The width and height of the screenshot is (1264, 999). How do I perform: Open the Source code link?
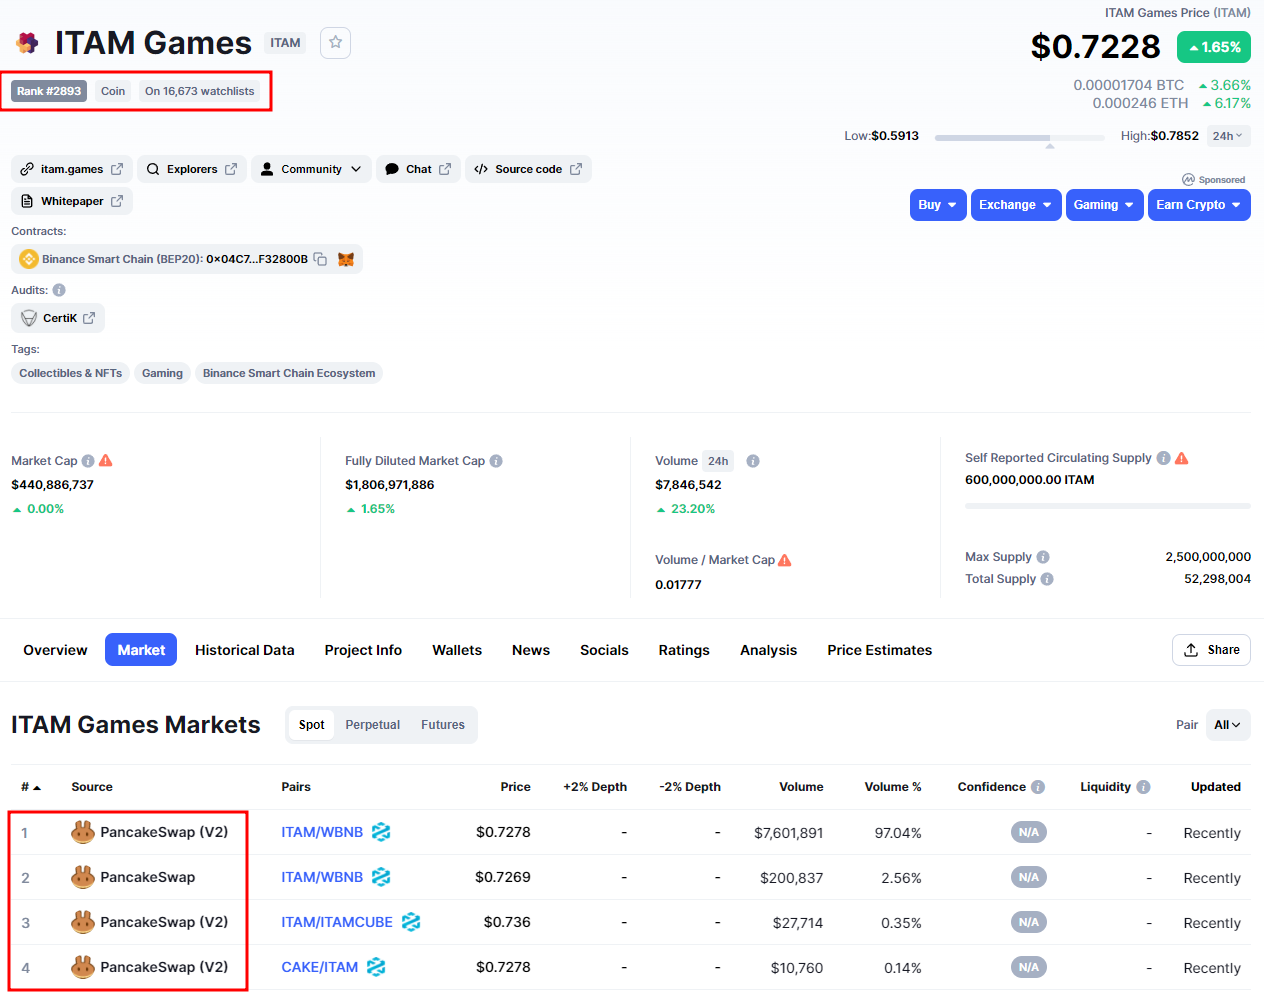pos(528,169)
